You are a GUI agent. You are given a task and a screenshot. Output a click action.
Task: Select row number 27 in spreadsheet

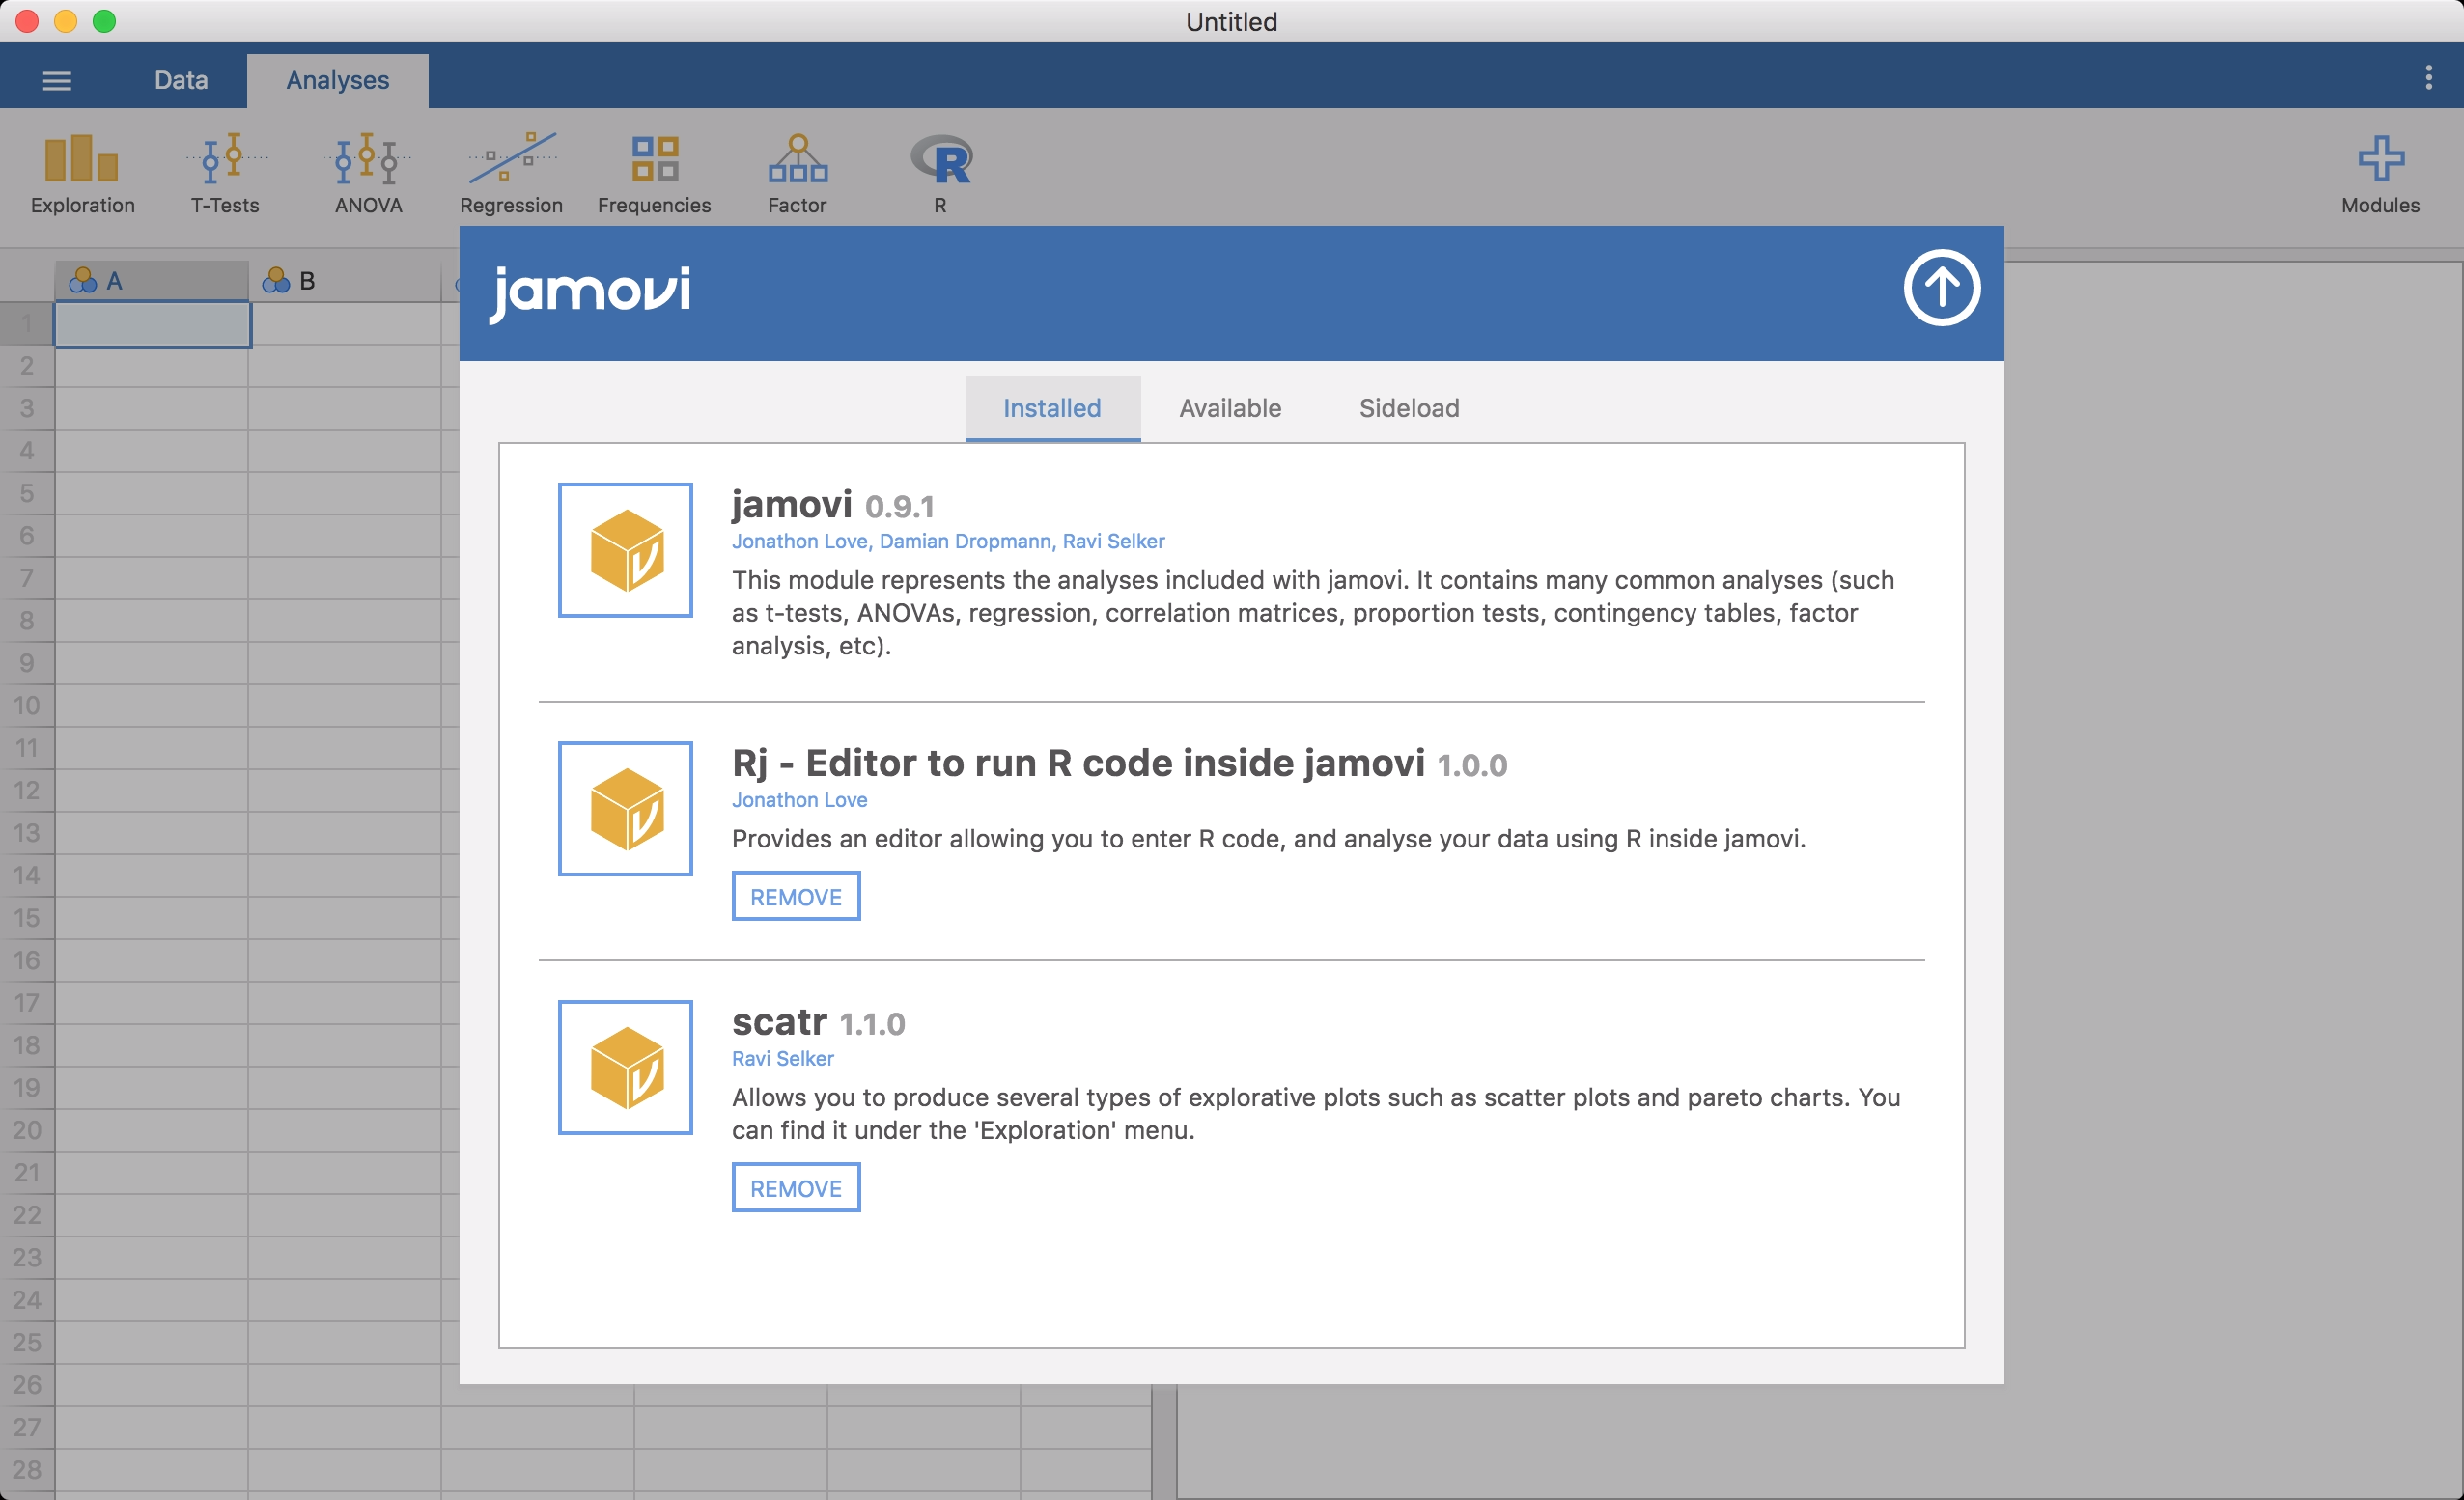pos(27,1427)
